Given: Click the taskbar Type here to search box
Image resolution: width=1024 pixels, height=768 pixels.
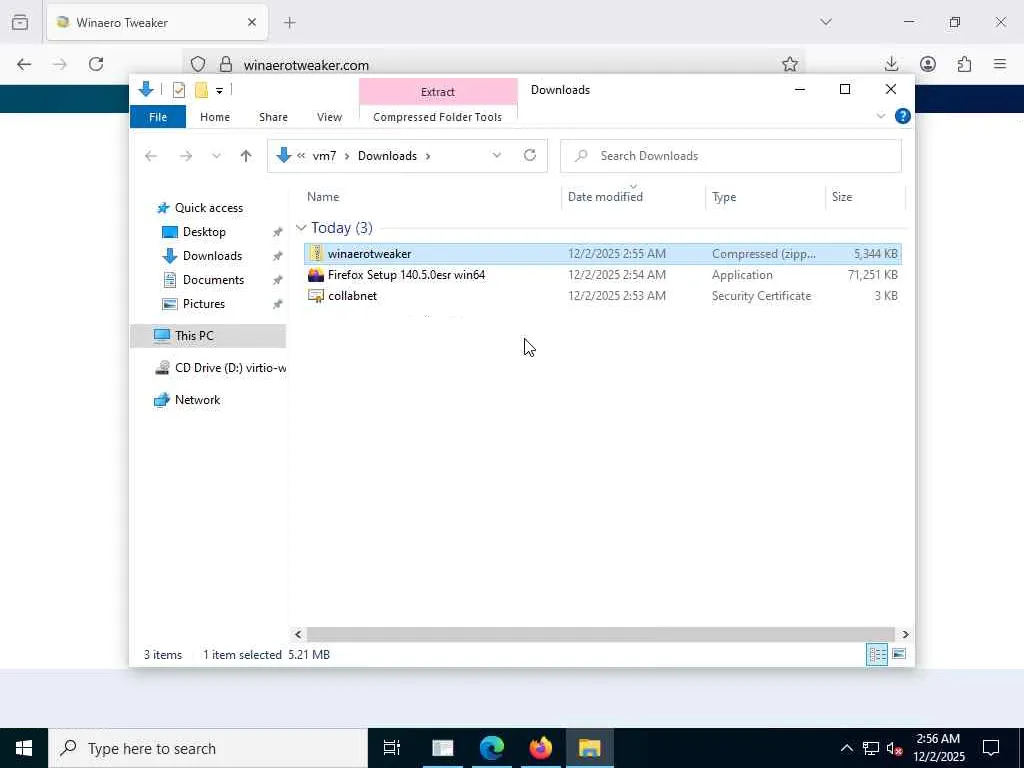Looking at the screenshot, I should point(208,748).
